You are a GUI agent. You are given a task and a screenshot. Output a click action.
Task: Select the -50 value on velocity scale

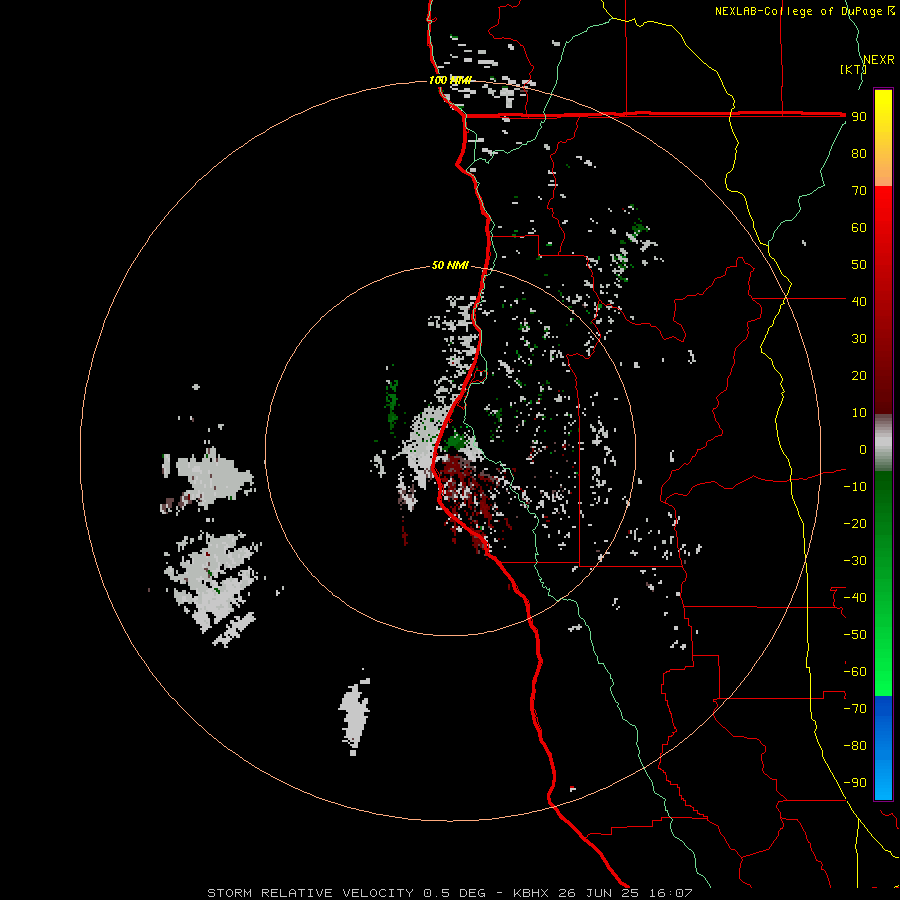[x=855, y=635]
